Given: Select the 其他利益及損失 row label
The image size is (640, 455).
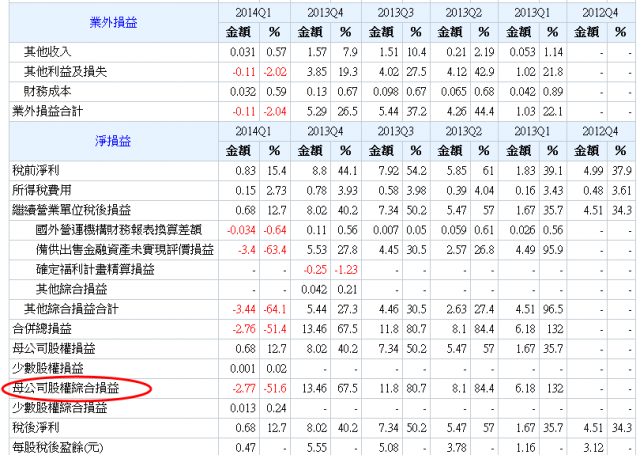Looking at the screenshot, I should pyautogui.click(x=65, y=71).
